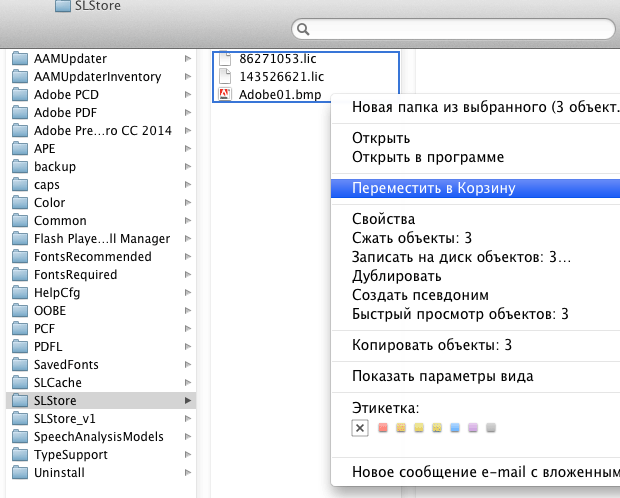
Task: Remove label with the X box
Action: click(360, 428)
